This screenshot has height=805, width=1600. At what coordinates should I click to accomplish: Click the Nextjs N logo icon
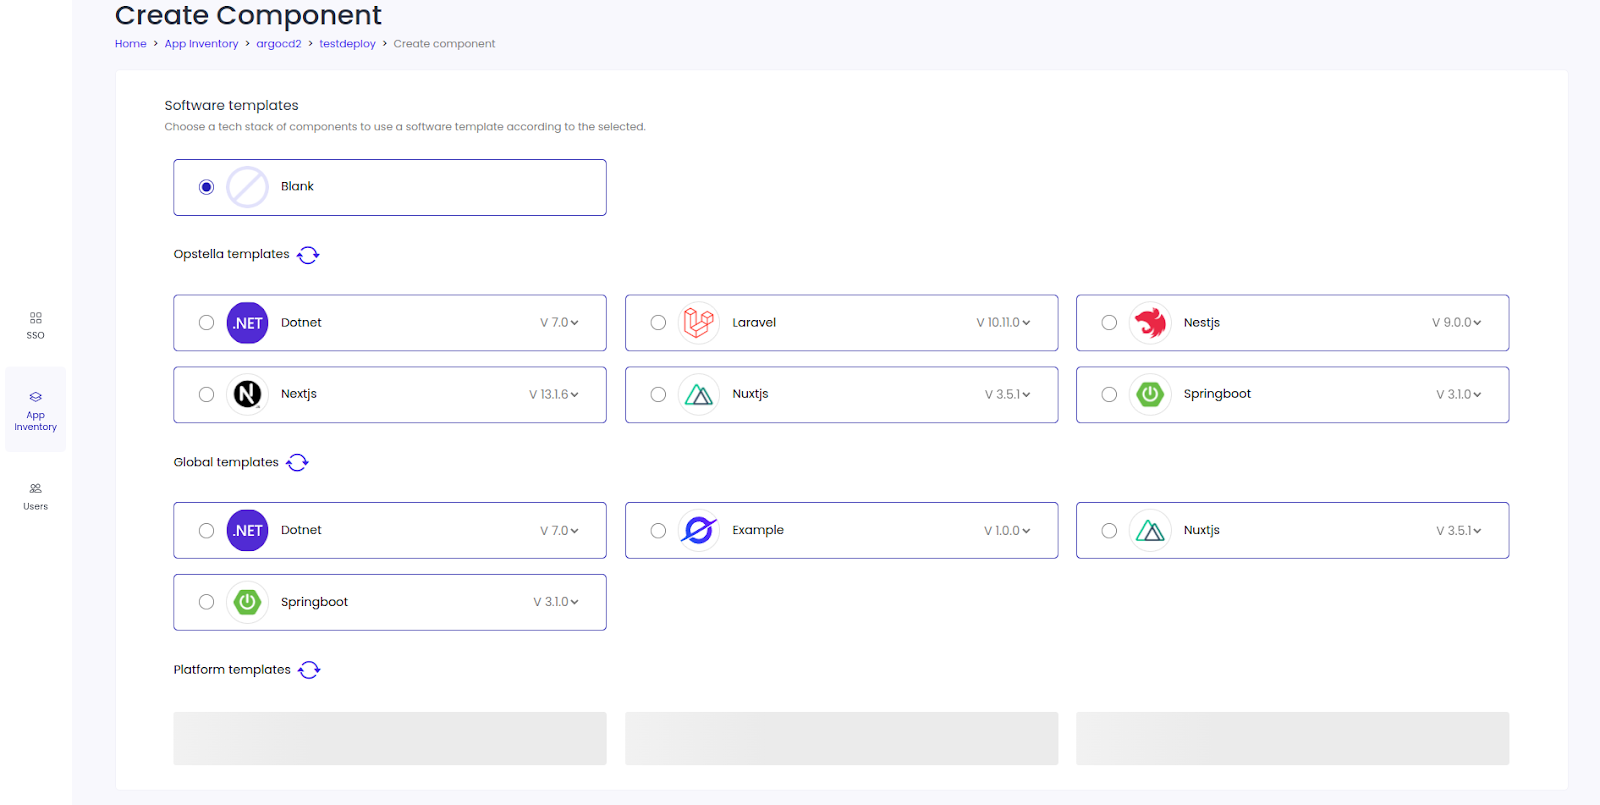click(x=247, y=394)
